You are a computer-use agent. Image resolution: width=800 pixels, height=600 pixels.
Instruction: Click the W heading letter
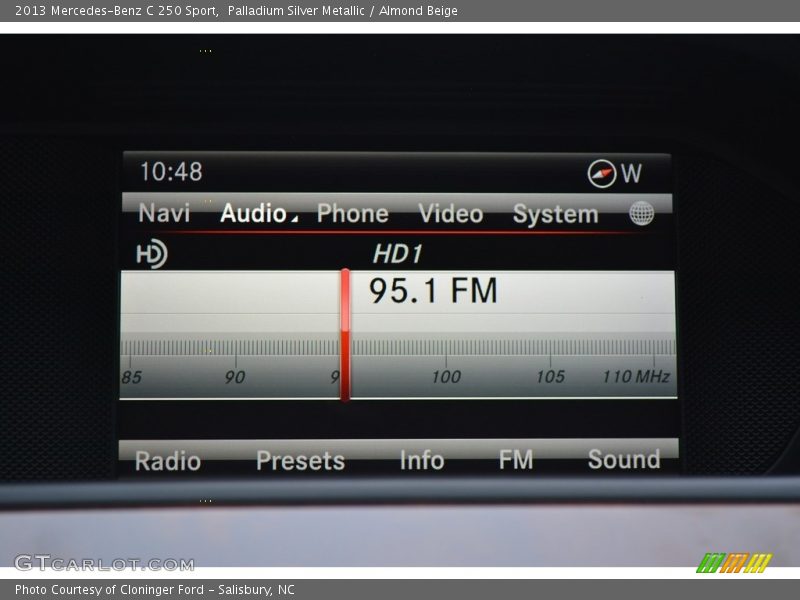point(631,174)
